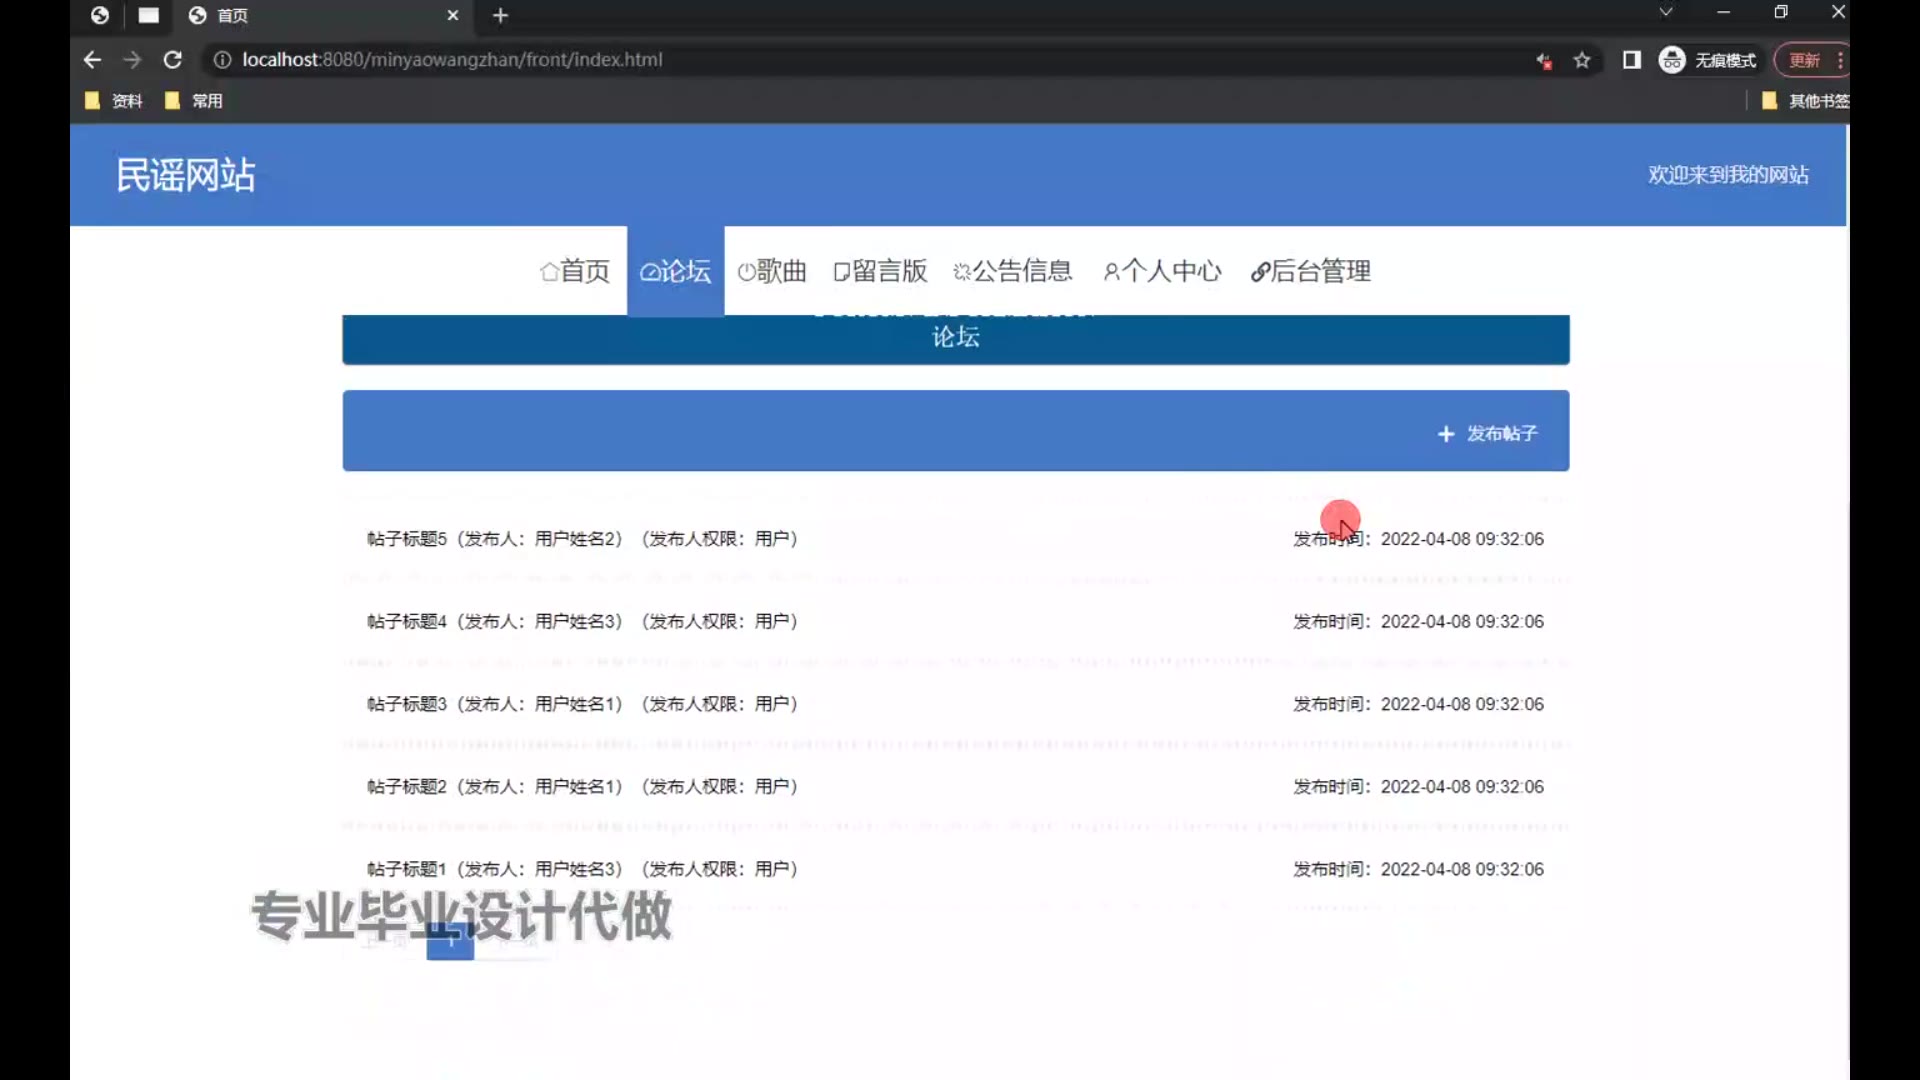
Task: Click the incognito mode profile icon
Action: 1672,60
